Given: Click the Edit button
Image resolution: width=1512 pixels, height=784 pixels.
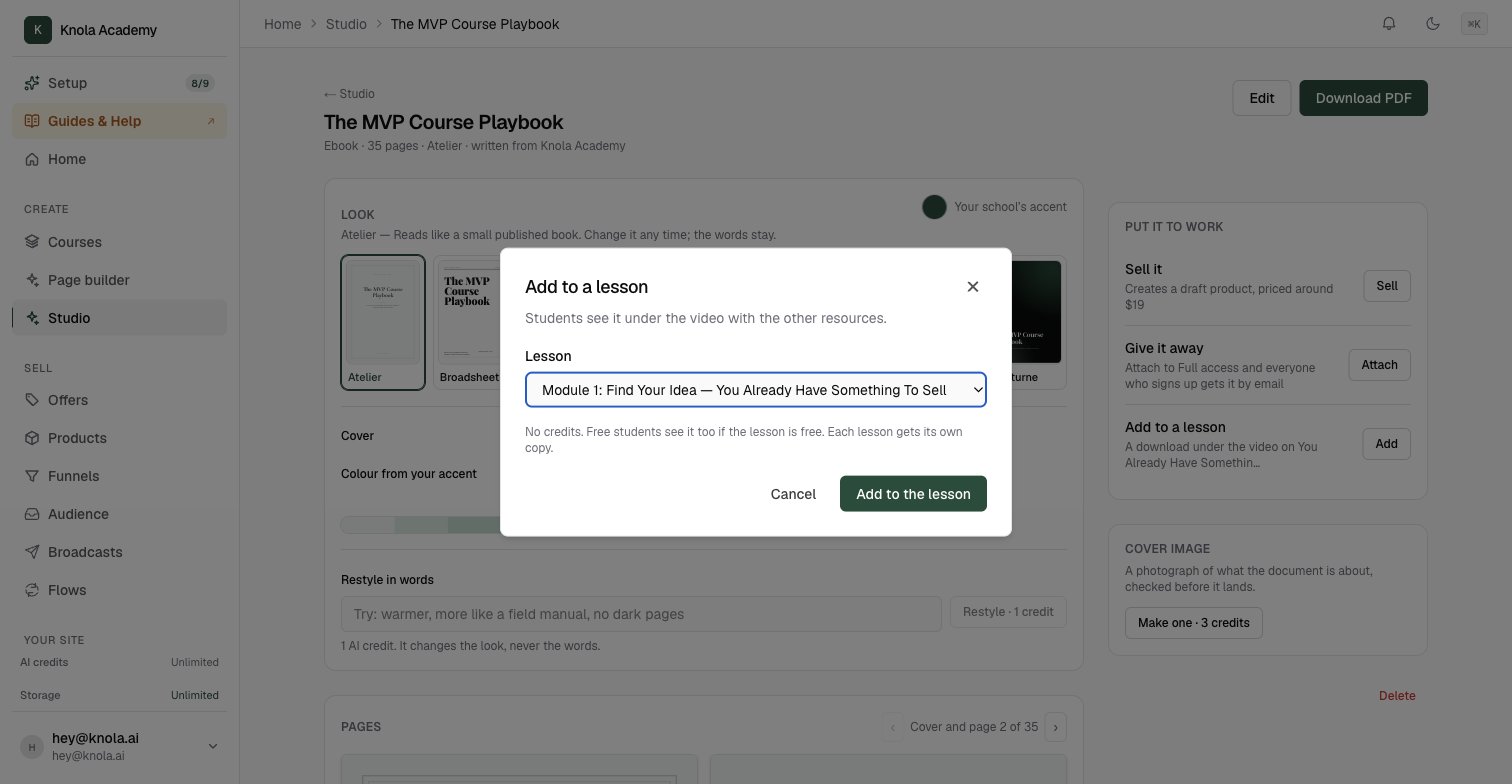Looking at the screenshot, I should tap(1262, 98).
